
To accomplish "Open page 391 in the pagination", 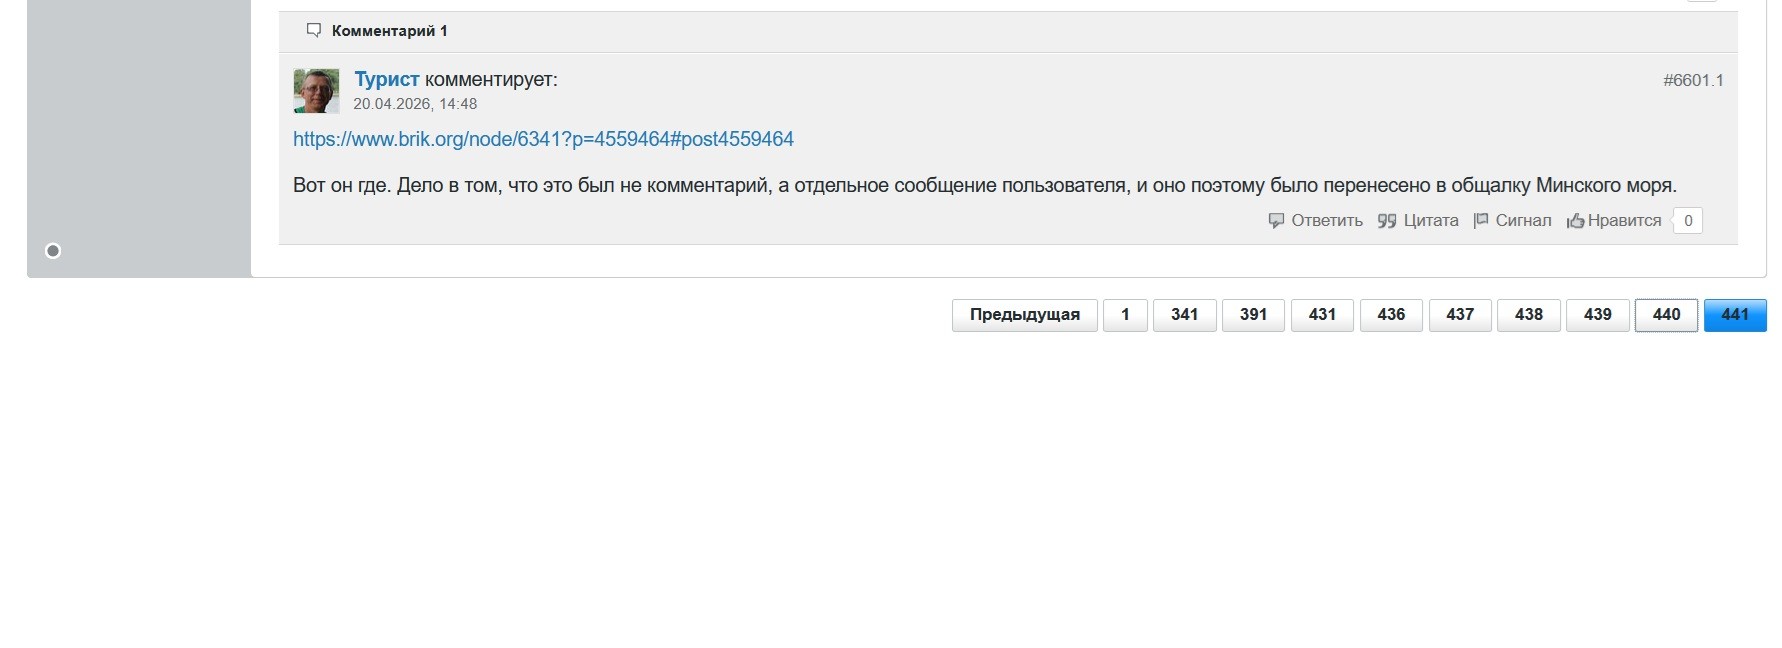I will coord(1254,315).
